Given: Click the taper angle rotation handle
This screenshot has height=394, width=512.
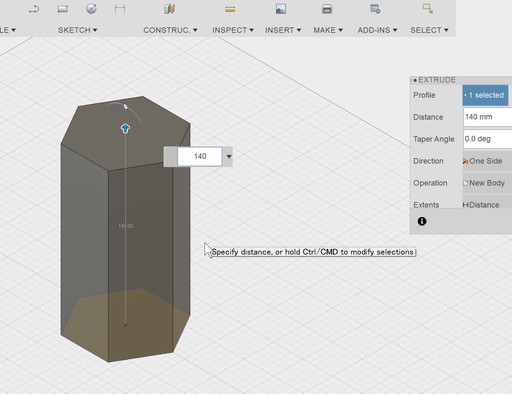Looking at the screenshot, I should pyautogui.click(x=125, y=106).
